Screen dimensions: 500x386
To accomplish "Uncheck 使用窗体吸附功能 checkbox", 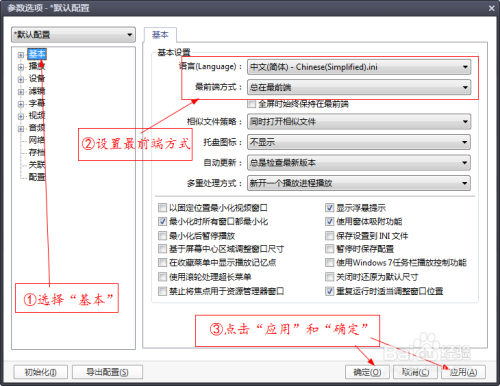I will point(329,221).
